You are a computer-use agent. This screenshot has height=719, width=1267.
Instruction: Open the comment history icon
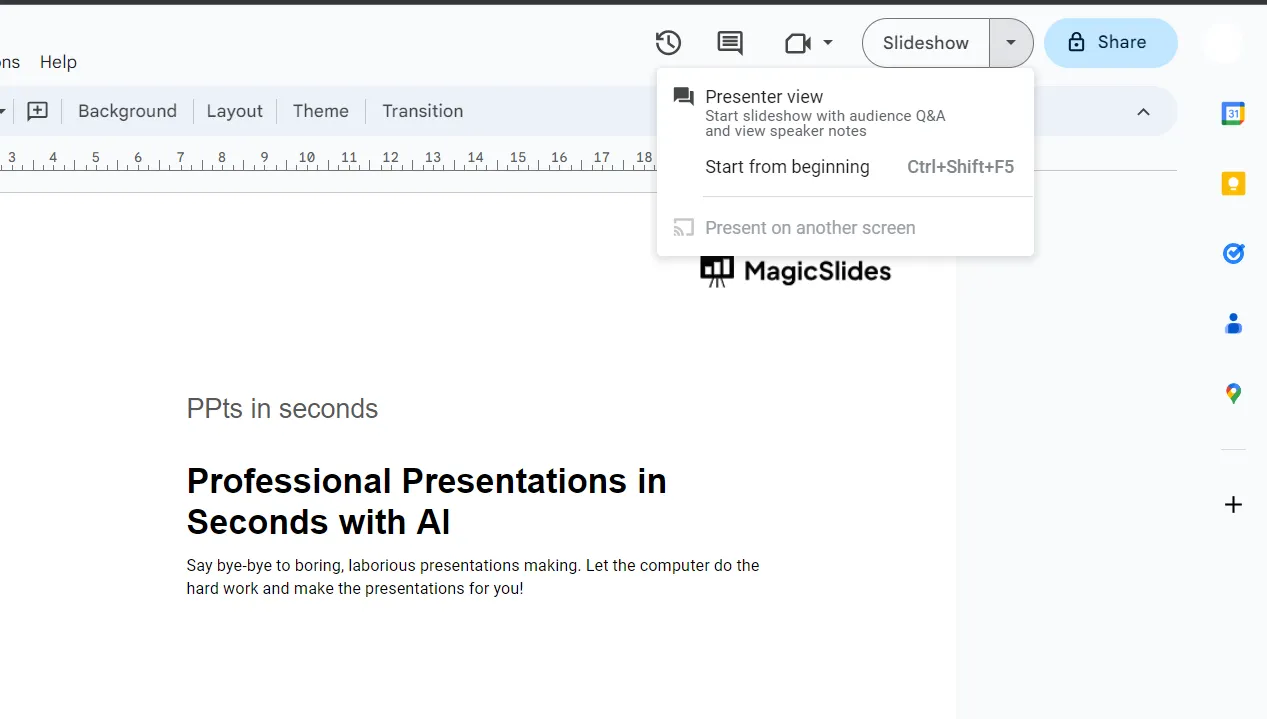point(730,43)
